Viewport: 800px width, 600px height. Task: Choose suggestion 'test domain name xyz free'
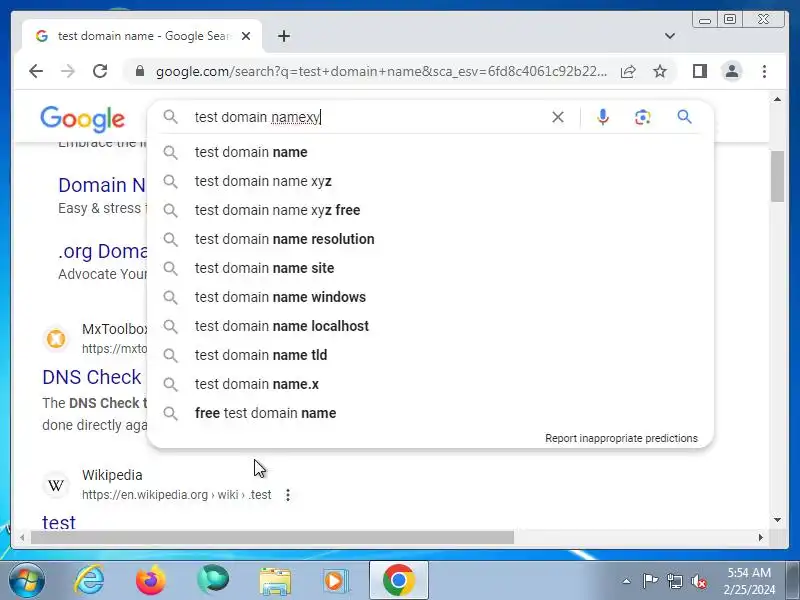pyautogui.click(x=430, y=210)
